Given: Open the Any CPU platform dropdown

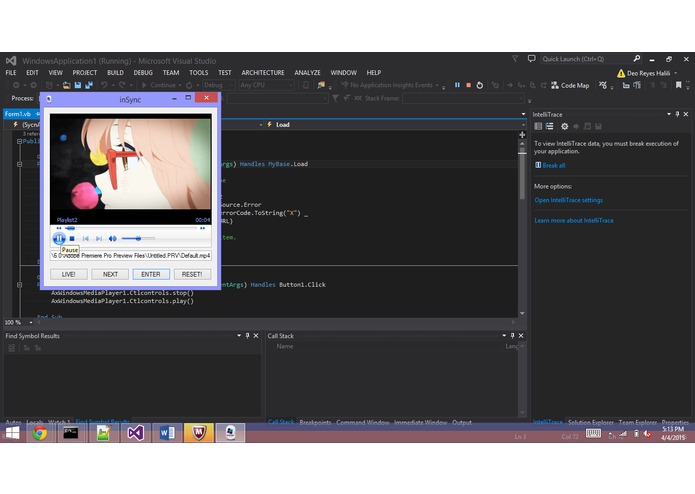Looking at the screenshot, I should click(x=266, y=85).
